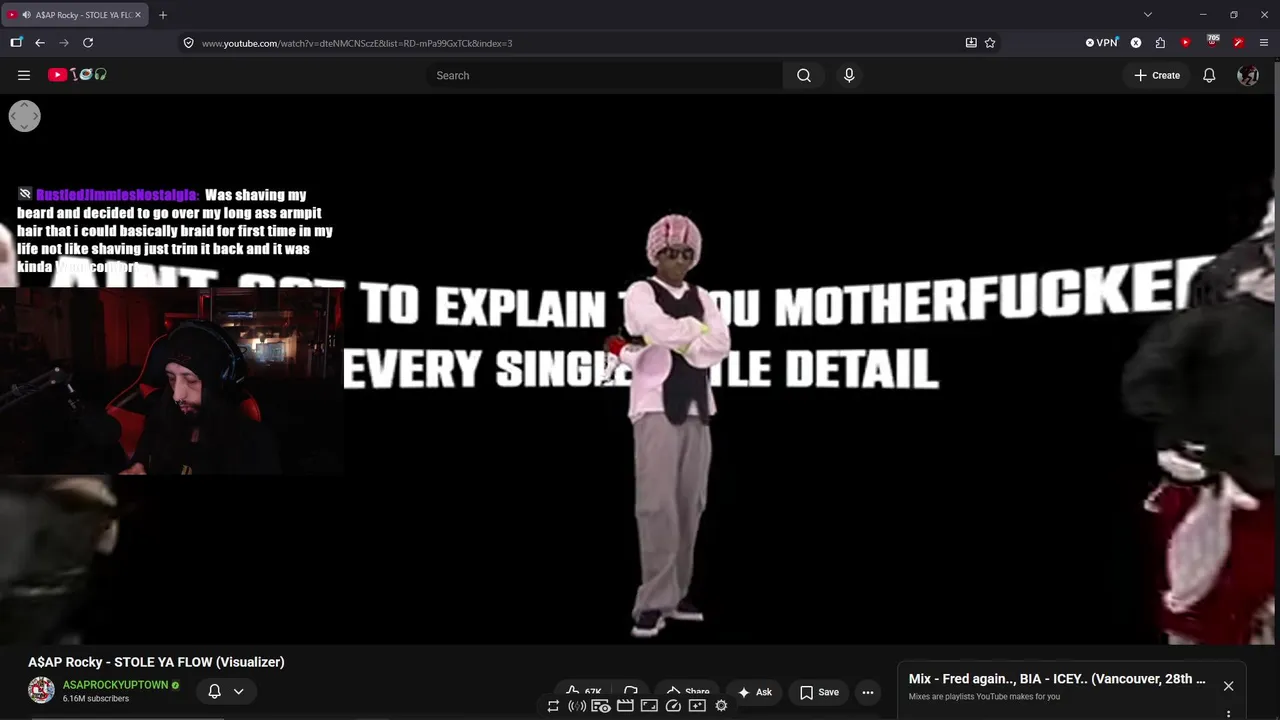Open the account avatar menu
The height and width of the screenshot is (720, 1280).
pyautogui.click(x=1248, y=75)
